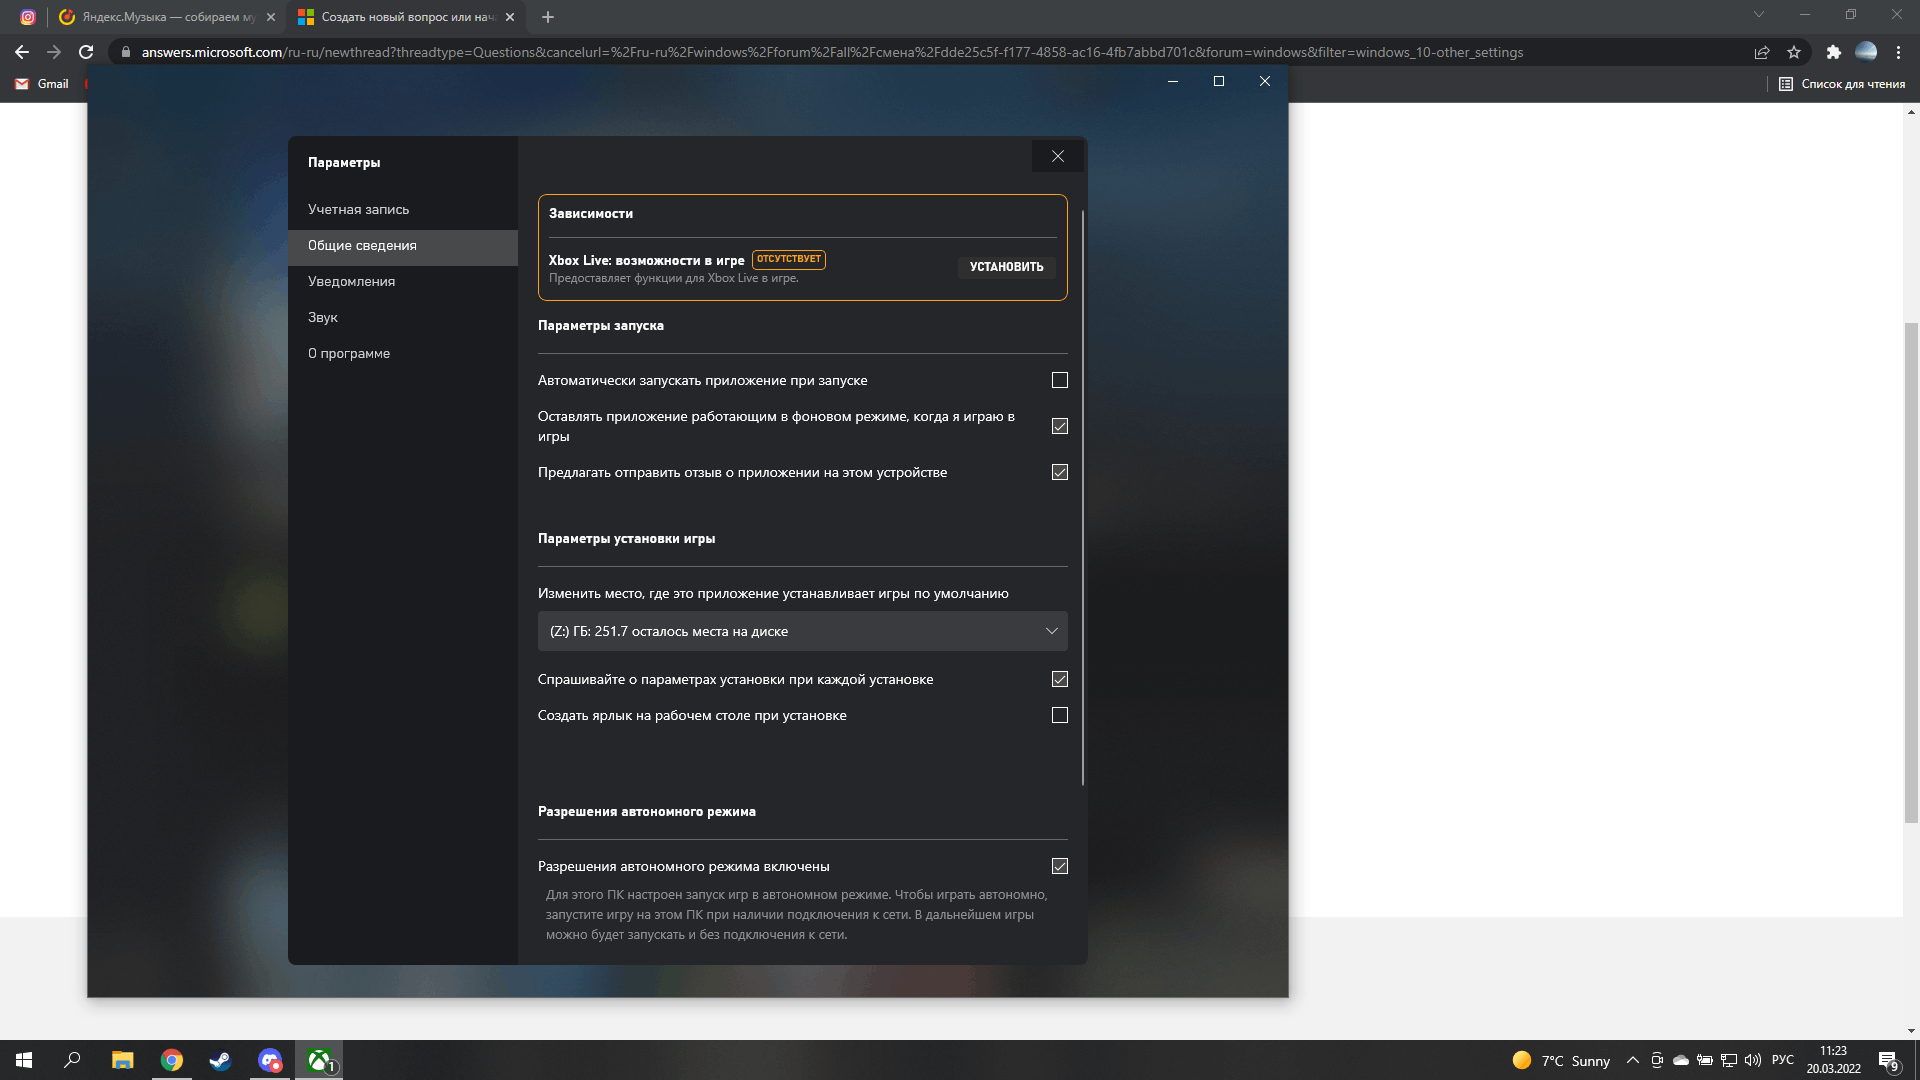The width and height of the screenshot is (1920, 1080).
Task: Click УСТАНОВИТЬ for Xbox Live dependency
Action: (1006, 267)
